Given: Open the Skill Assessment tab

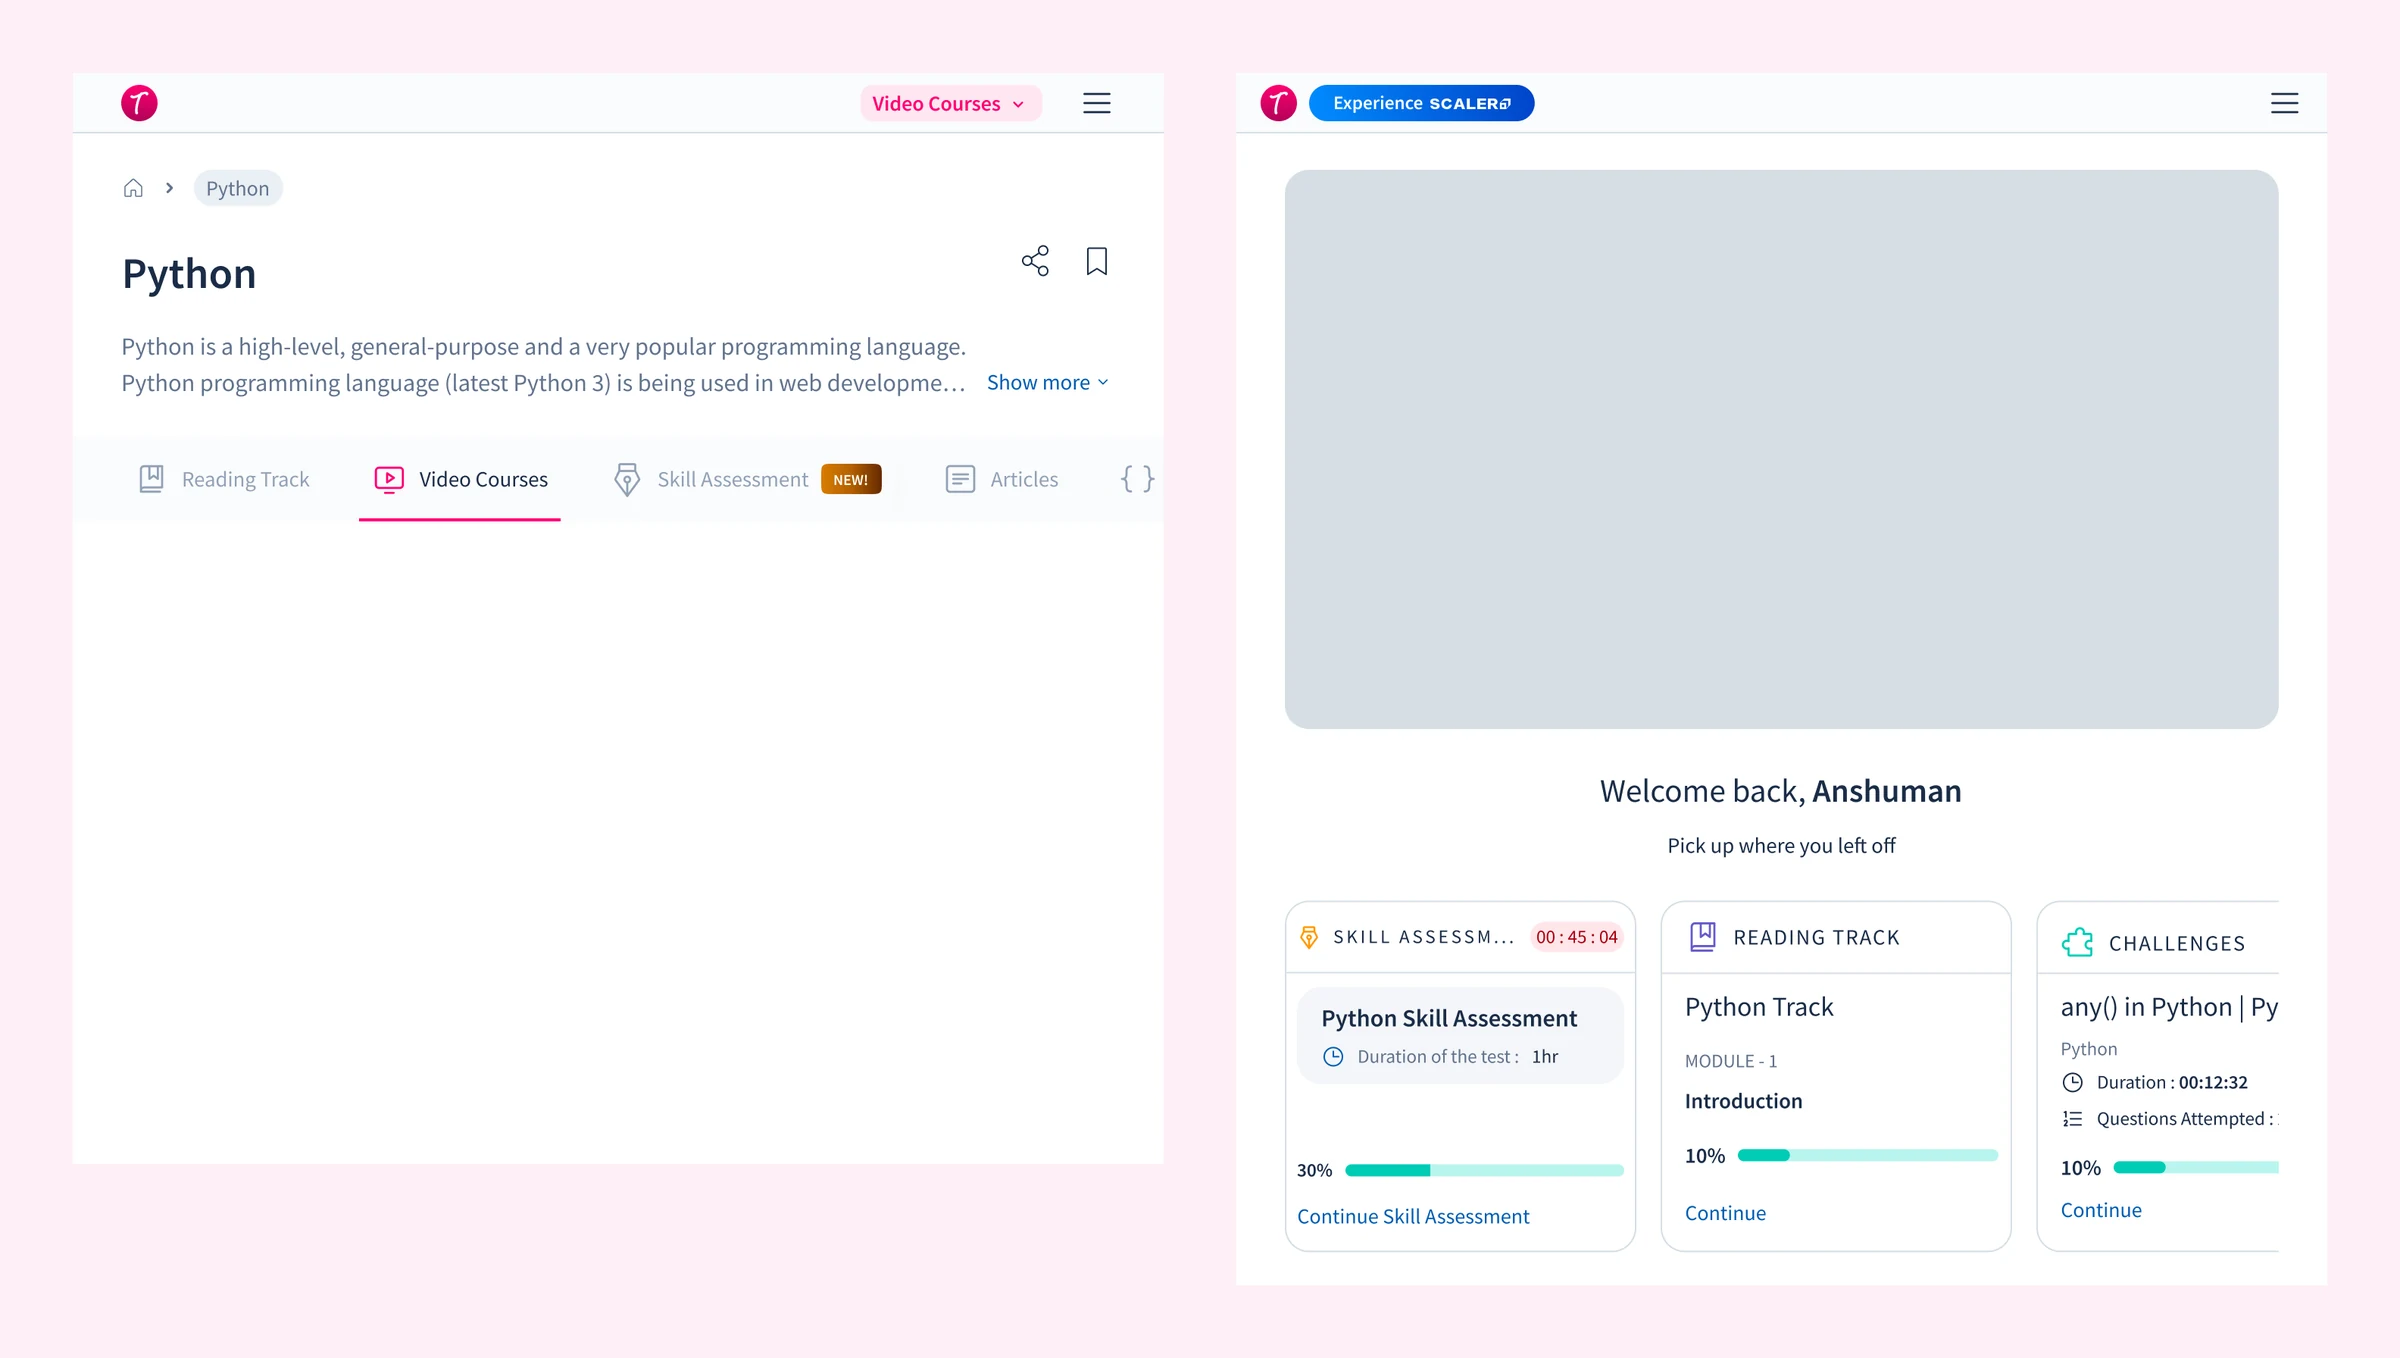Looking at the screenshot, I should point(747,479).
